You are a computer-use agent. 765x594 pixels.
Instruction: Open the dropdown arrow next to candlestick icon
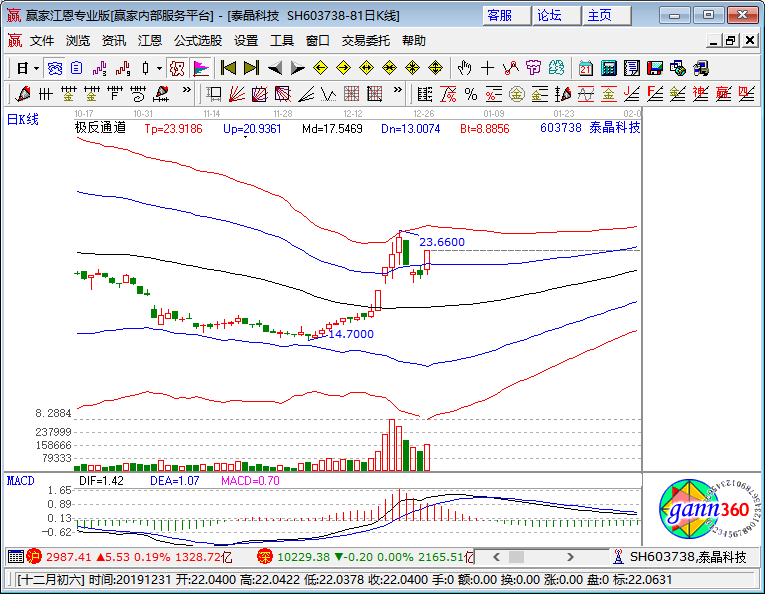click(x=159, y=68)
